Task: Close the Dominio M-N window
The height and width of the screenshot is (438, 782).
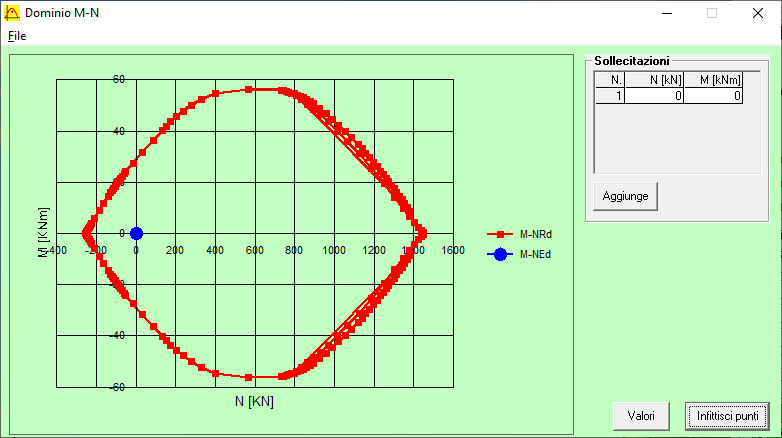Action: coord(758,13)
